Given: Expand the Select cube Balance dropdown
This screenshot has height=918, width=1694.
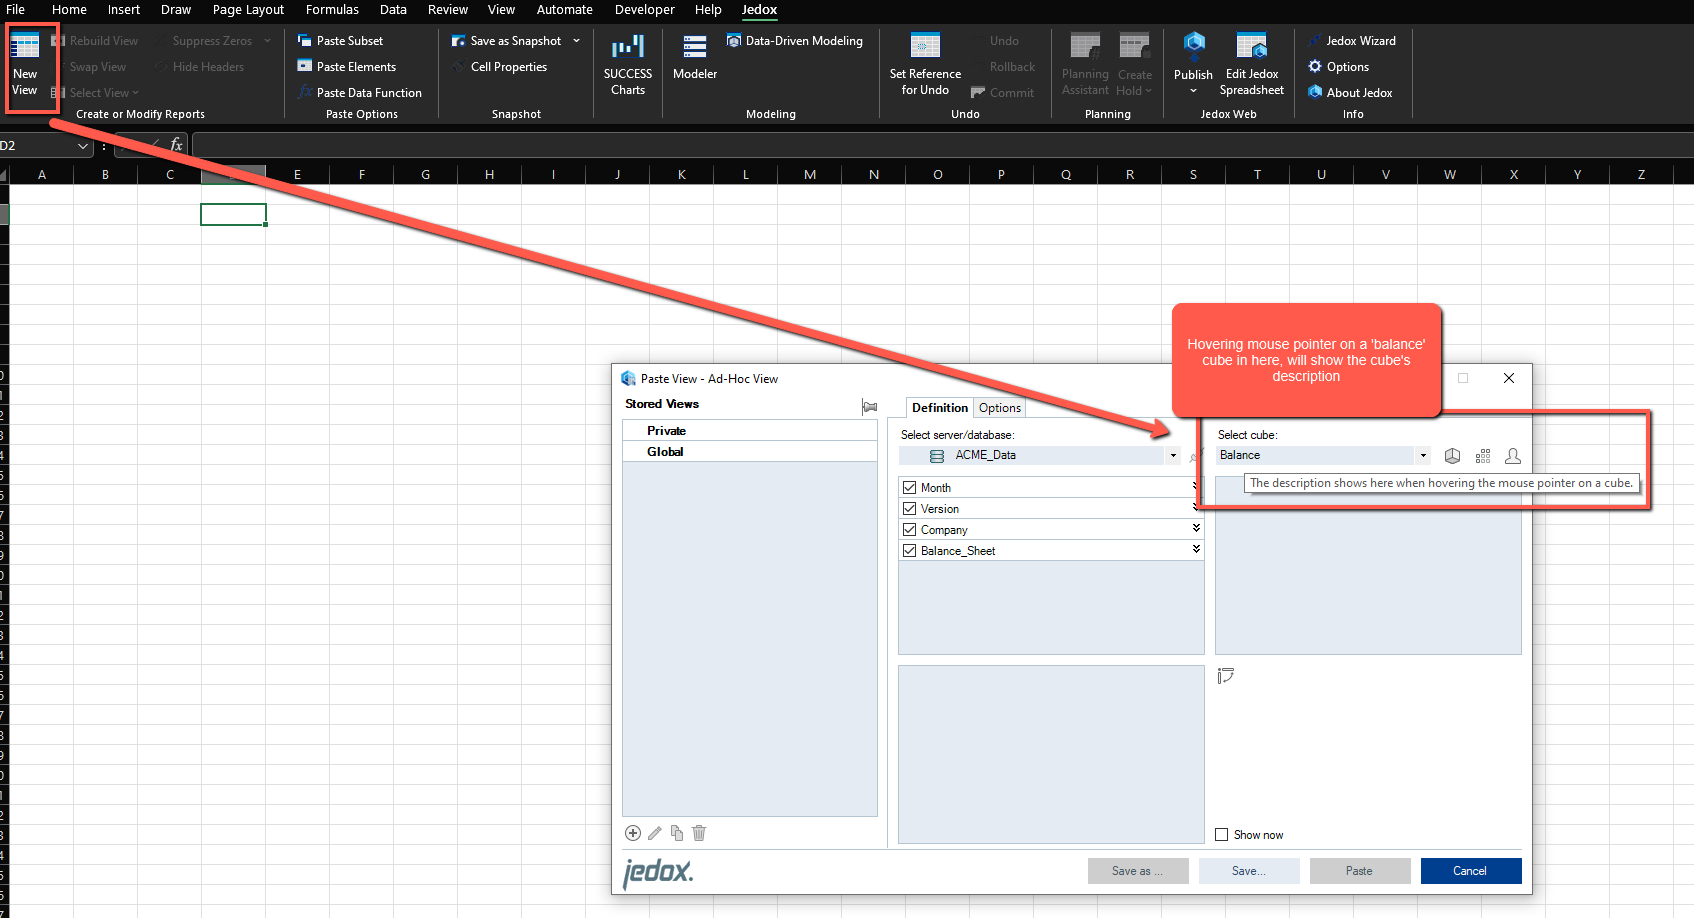Looking at the screenshot, I should pyautogui.click(x=1422, y=456).
